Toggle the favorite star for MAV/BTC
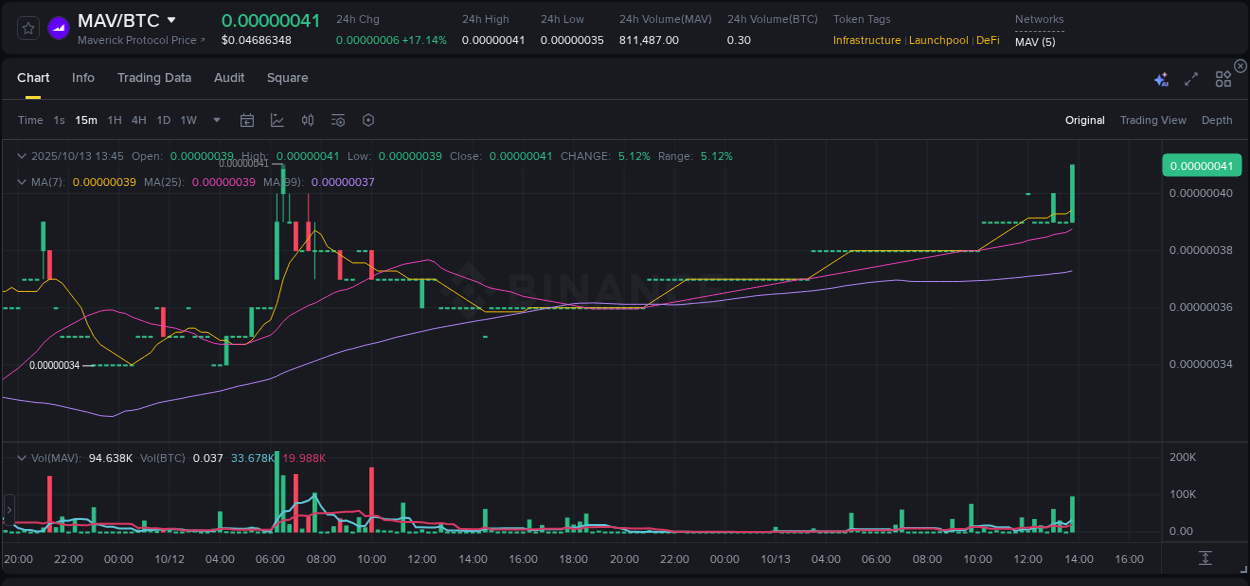Screen dimensions: 1250x586 coord(27,27)
